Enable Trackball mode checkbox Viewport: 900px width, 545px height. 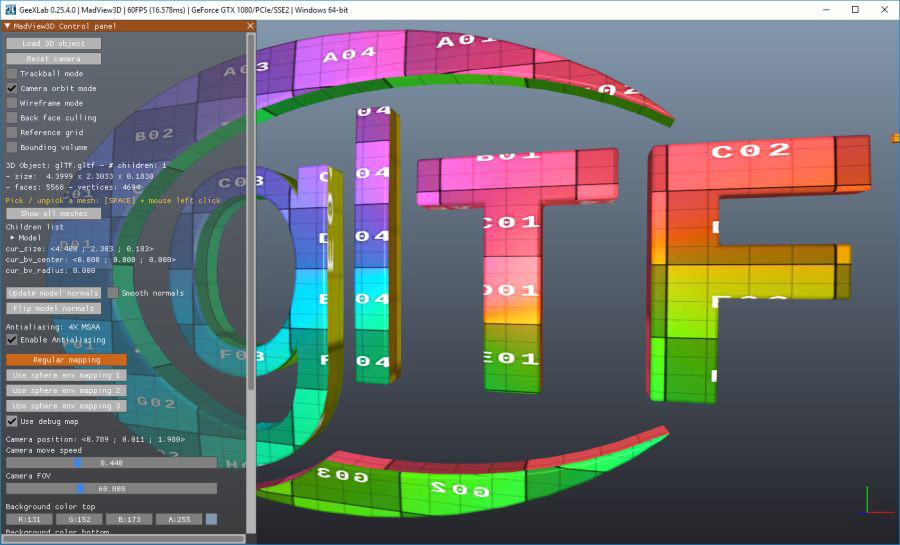pos(11,73)
